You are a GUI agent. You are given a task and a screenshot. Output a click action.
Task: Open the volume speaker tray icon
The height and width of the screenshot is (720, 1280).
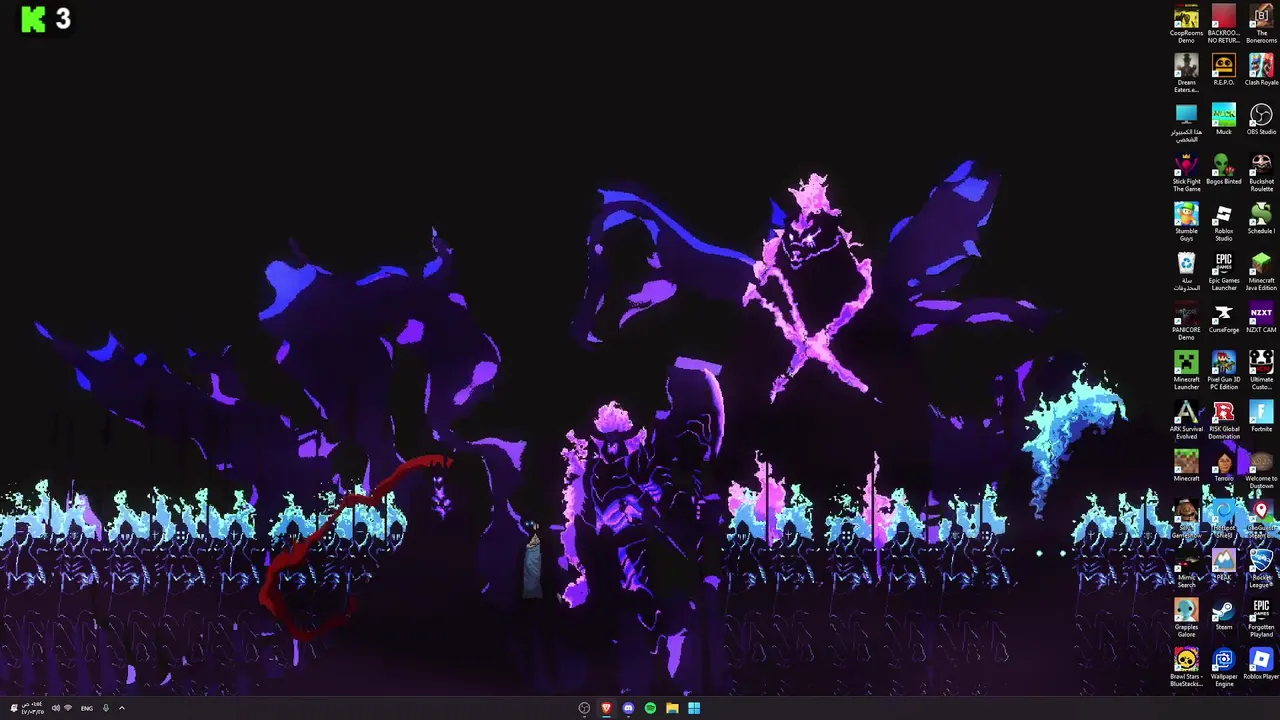56,708
